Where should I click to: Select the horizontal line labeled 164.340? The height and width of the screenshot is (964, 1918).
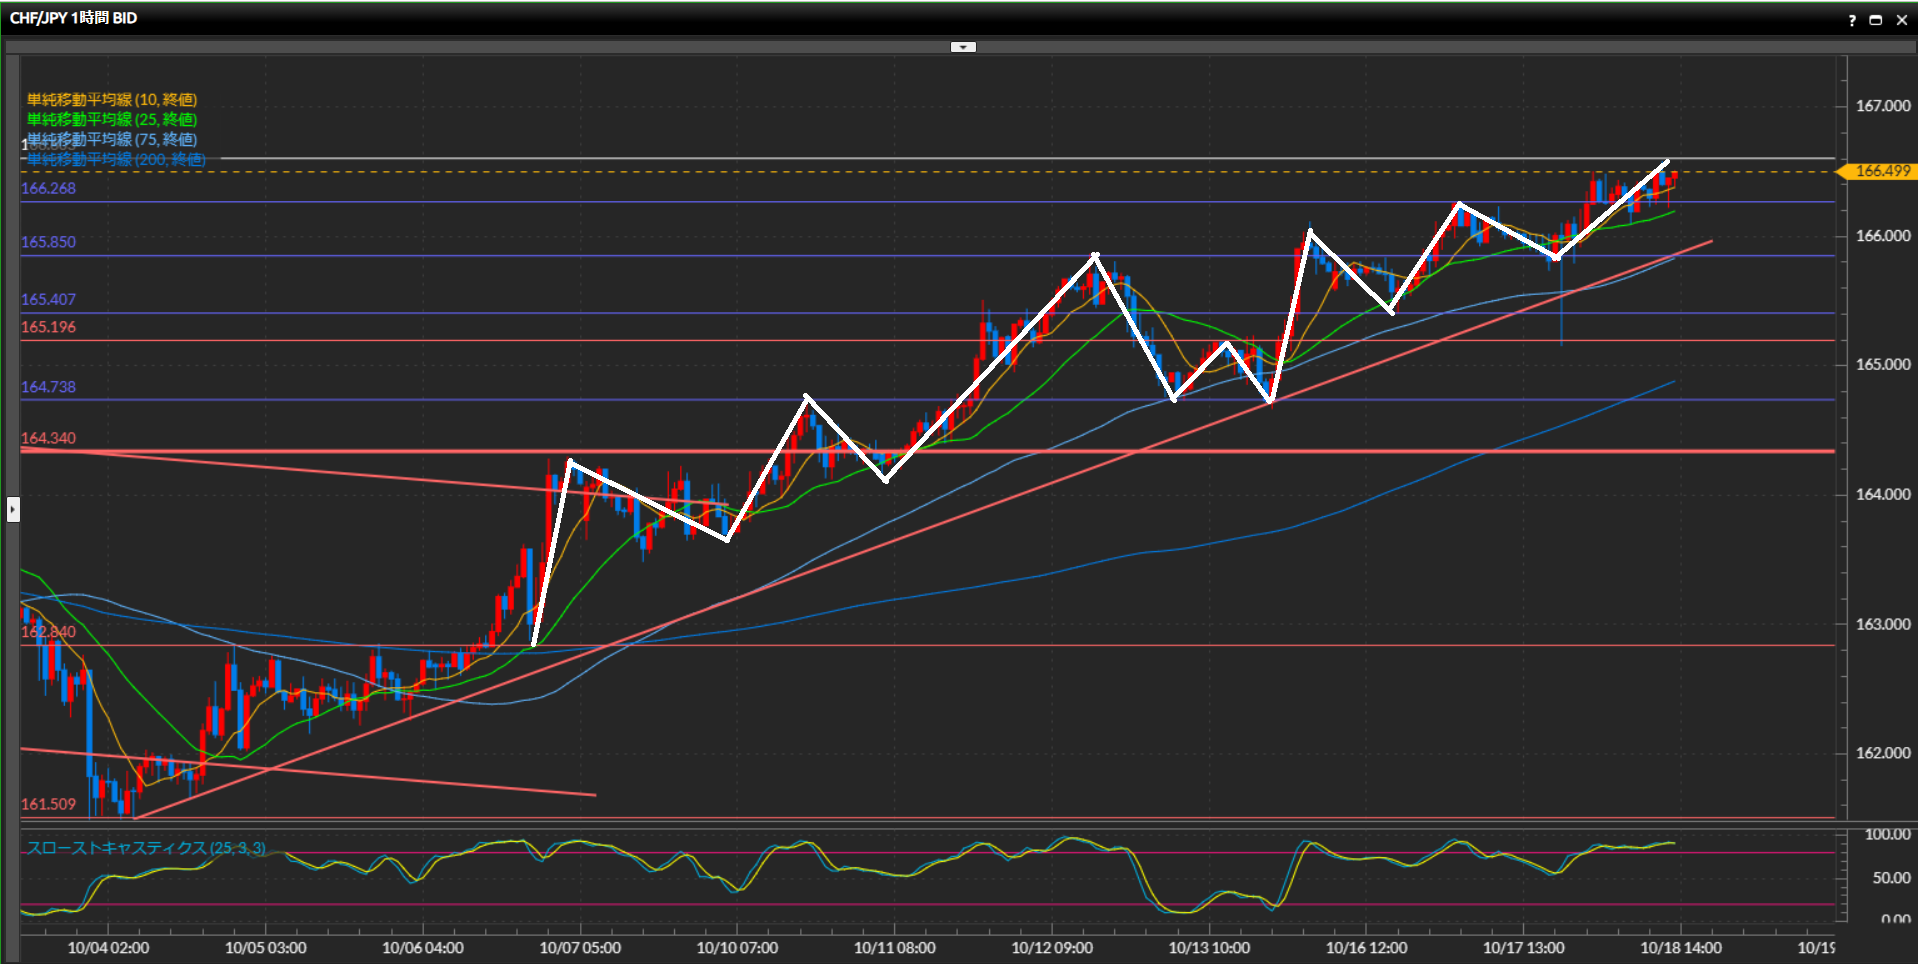pyautogui.click(x=48, y=438)
